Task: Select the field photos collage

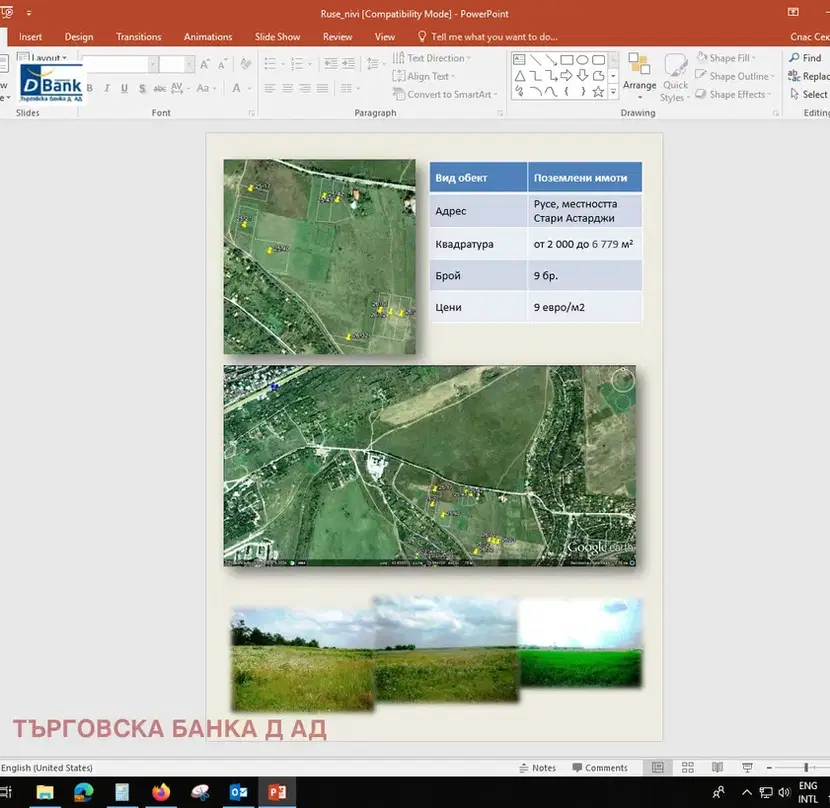Action: (x=437, y=654)
